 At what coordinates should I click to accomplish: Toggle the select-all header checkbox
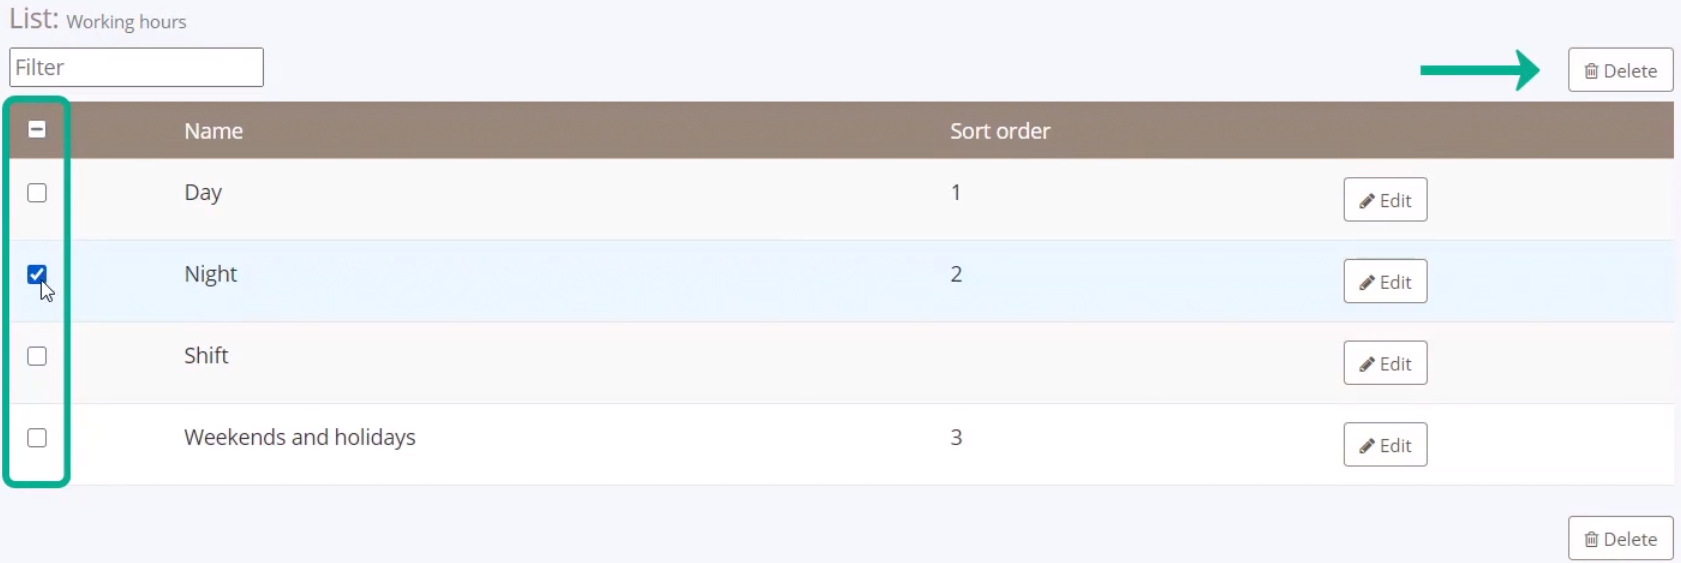point(37,129)
